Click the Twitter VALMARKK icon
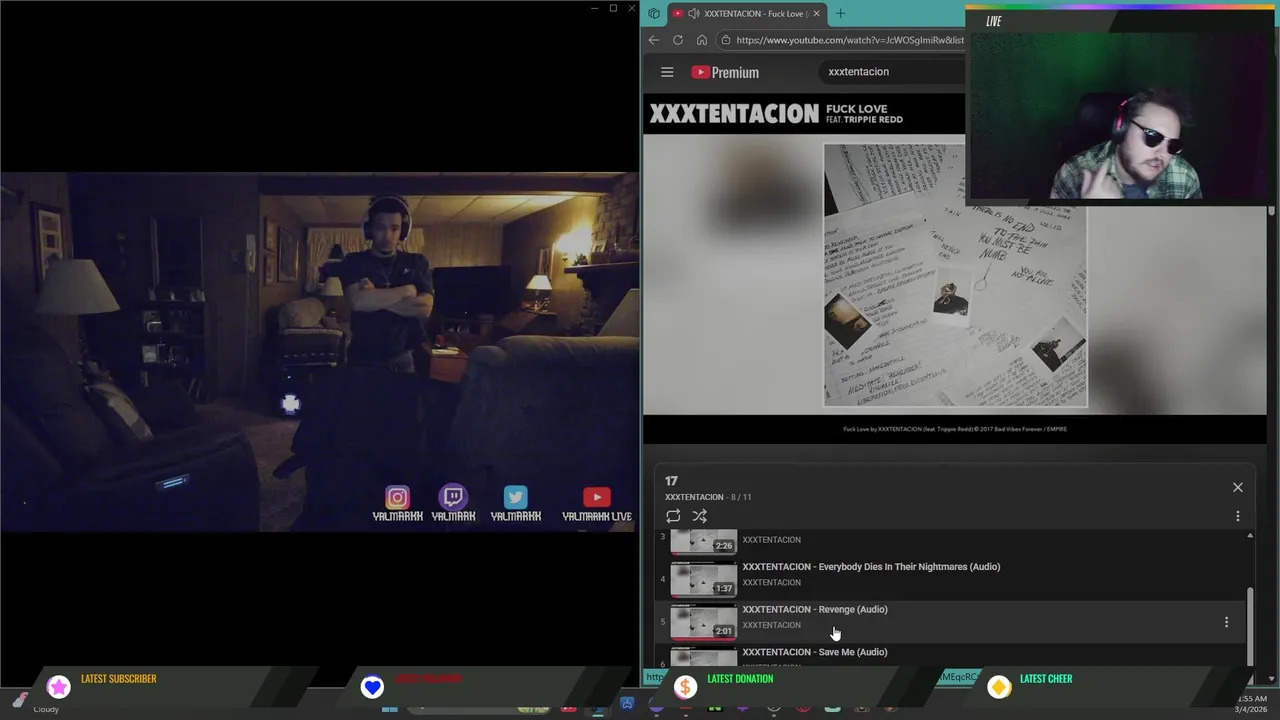This screenshot has width=1280, height=720. (x=515, y=497)
